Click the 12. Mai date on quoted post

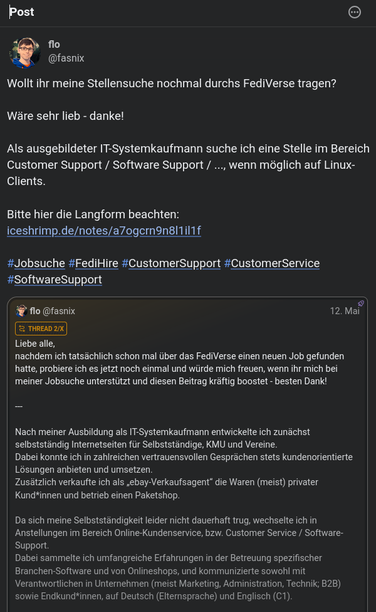click(x=345, y=311)
